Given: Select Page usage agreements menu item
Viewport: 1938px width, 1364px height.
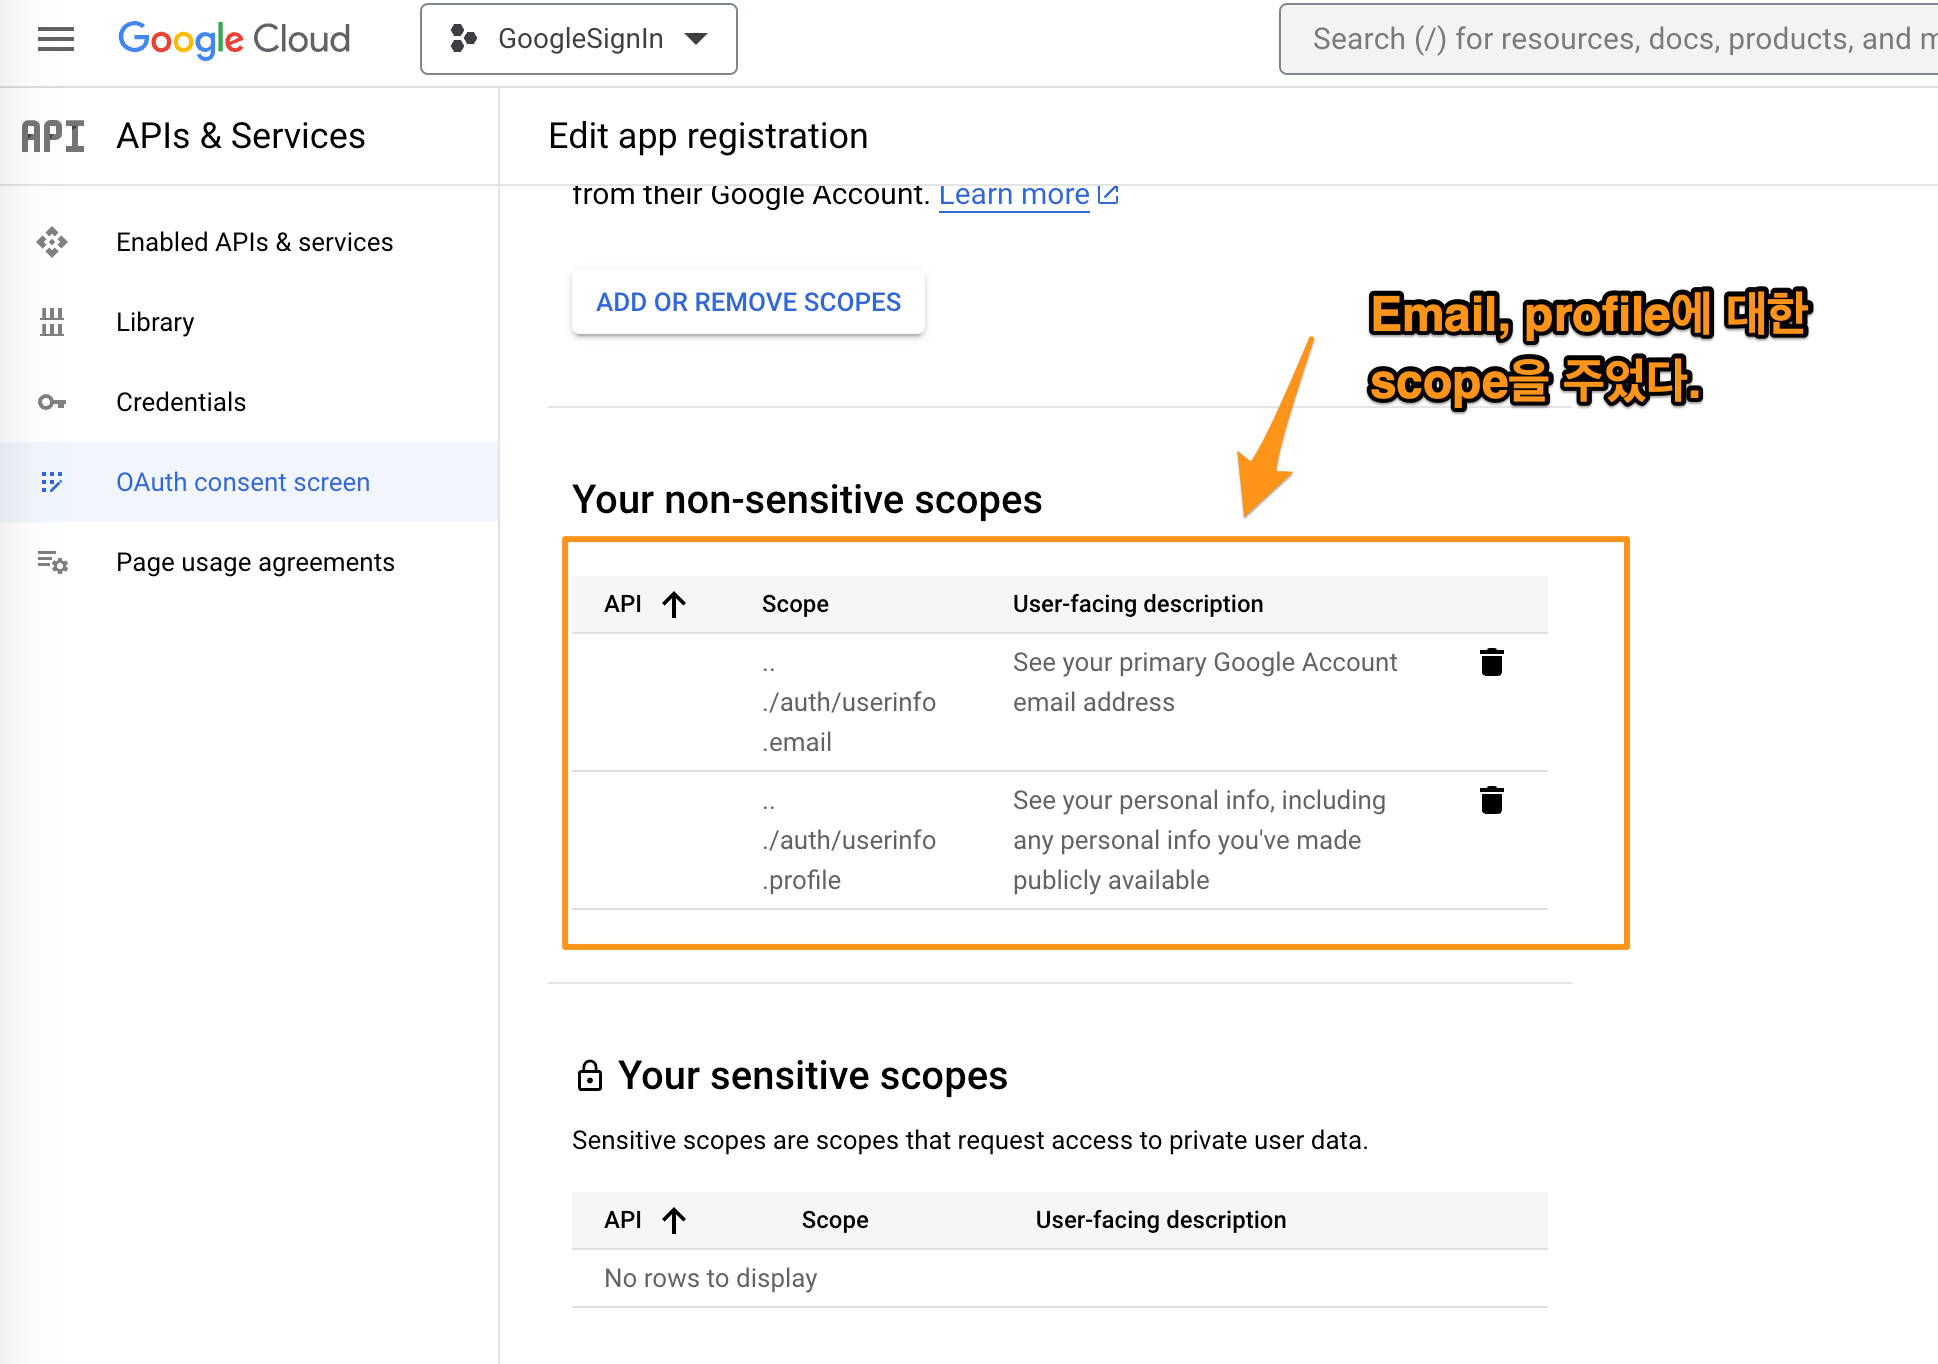Looking at the screenshot, I should pos(255,562).
